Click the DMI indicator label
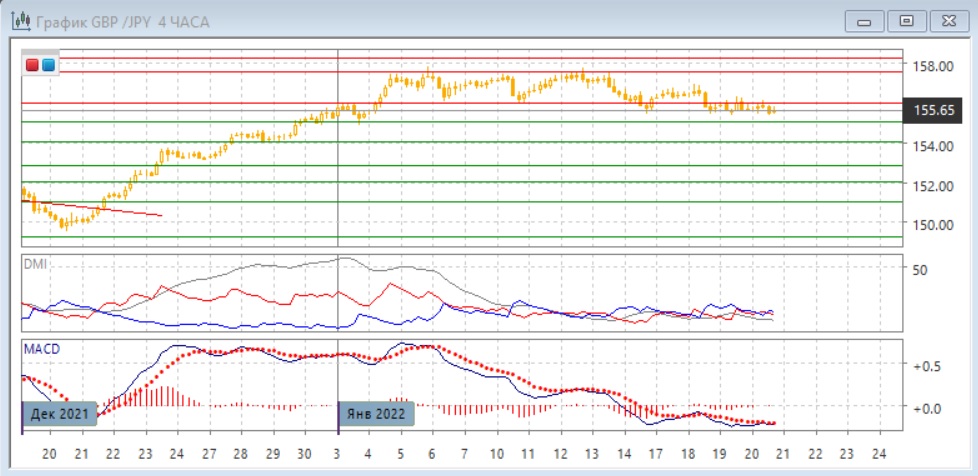The image size is (978, 476). pos(36,264)
